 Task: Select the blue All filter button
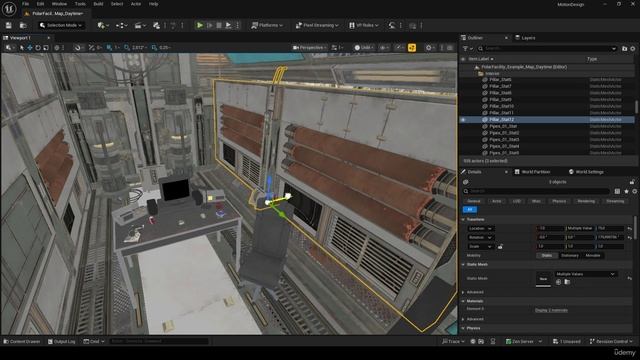click(x=470, y=209)
